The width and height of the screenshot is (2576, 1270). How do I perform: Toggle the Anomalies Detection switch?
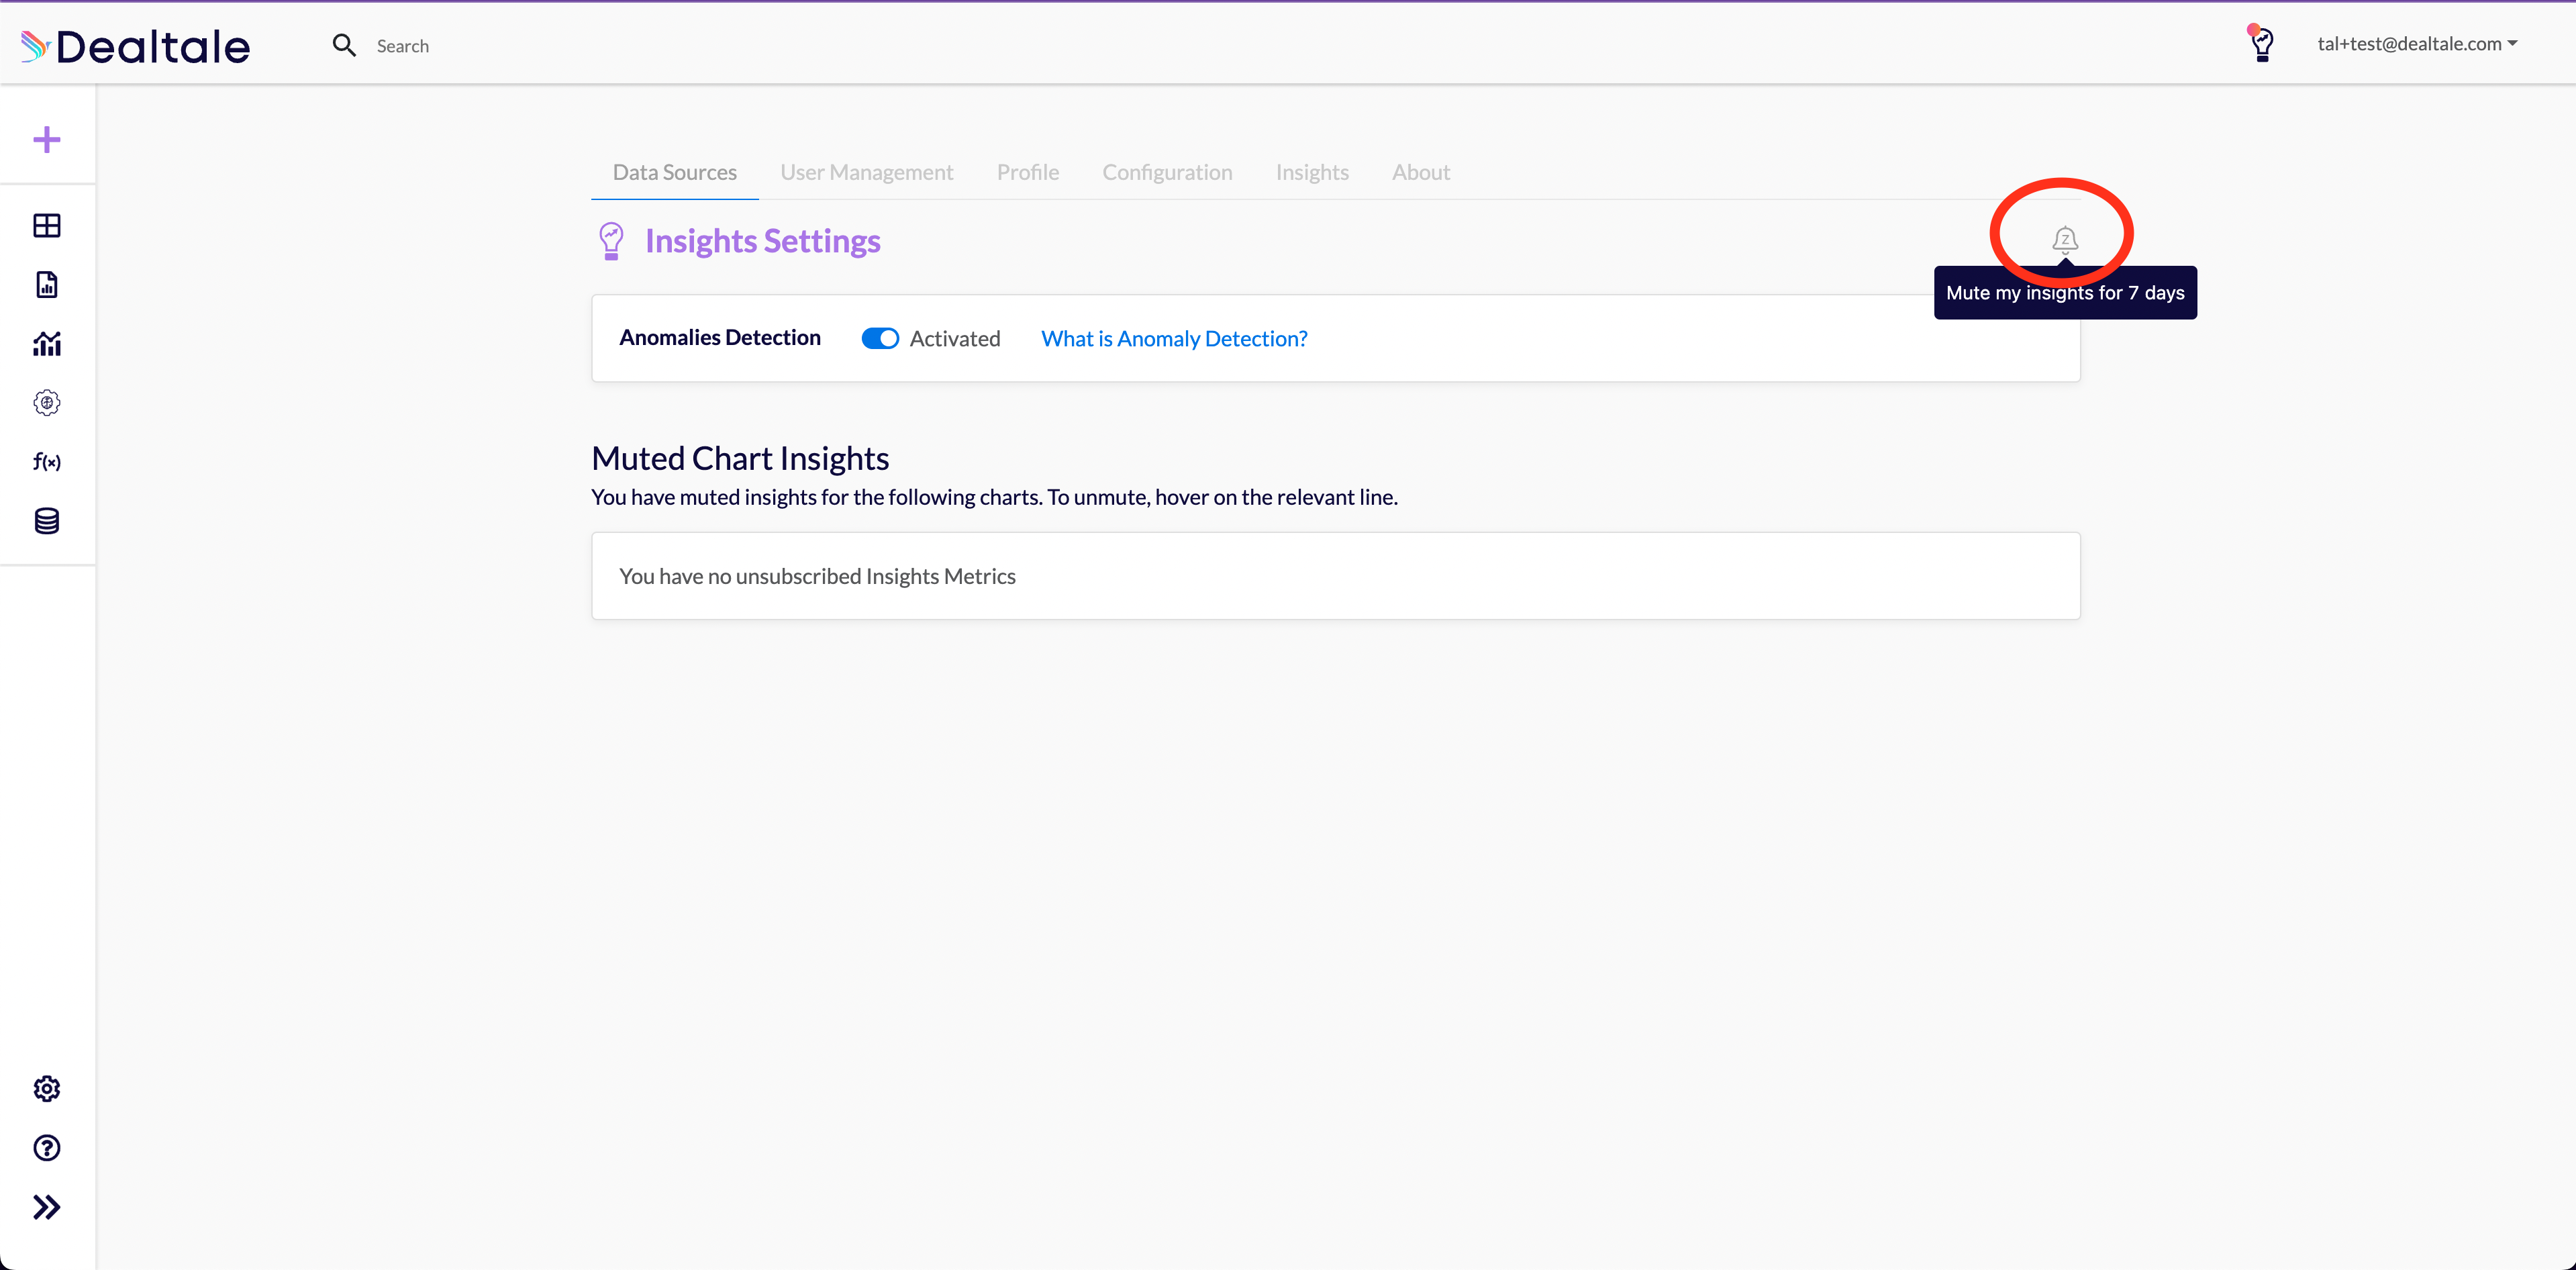[880, 339]
